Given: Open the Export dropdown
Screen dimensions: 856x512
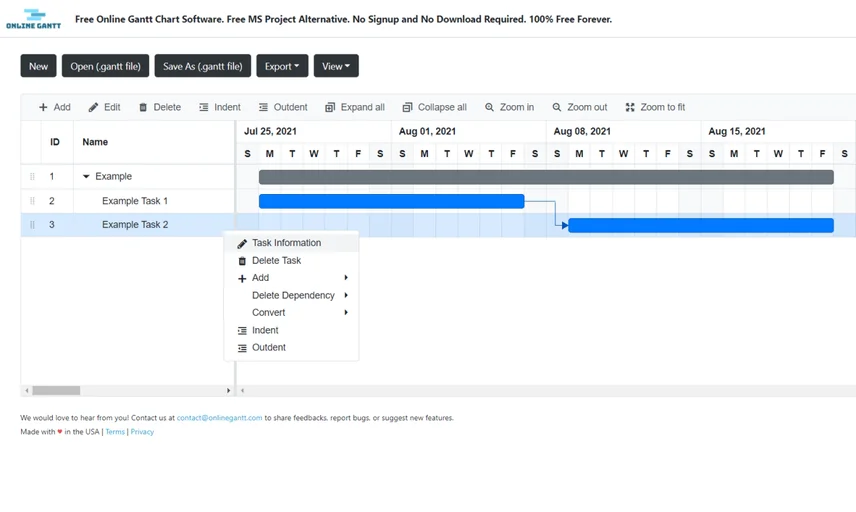Looking at the screenshot, I should pyautogui.click(x=282, y=66).
